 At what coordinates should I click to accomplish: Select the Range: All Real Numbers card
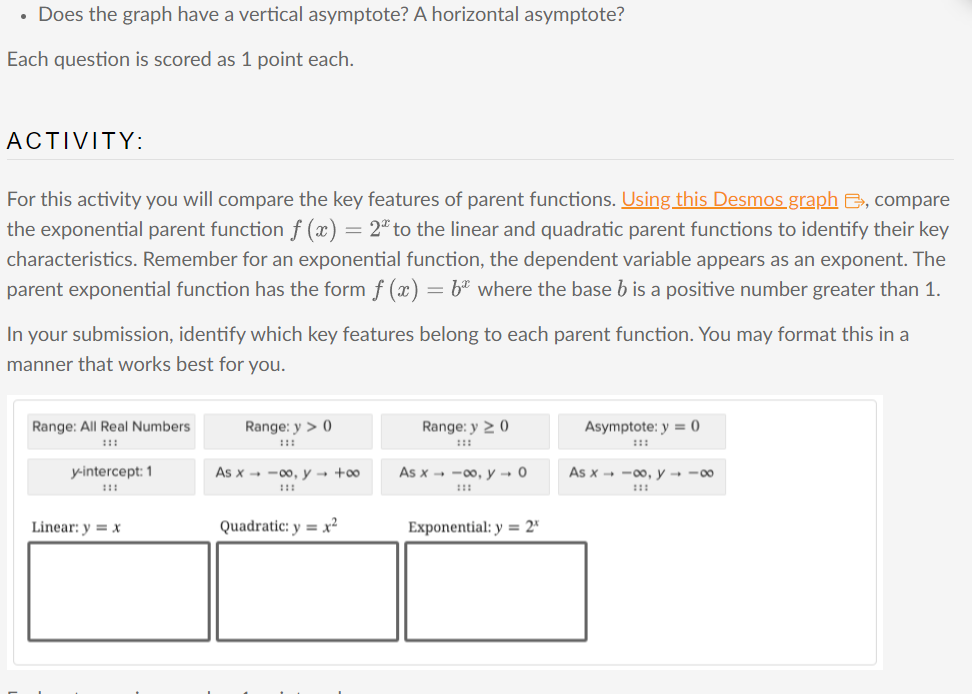click(x=109, y=425)
